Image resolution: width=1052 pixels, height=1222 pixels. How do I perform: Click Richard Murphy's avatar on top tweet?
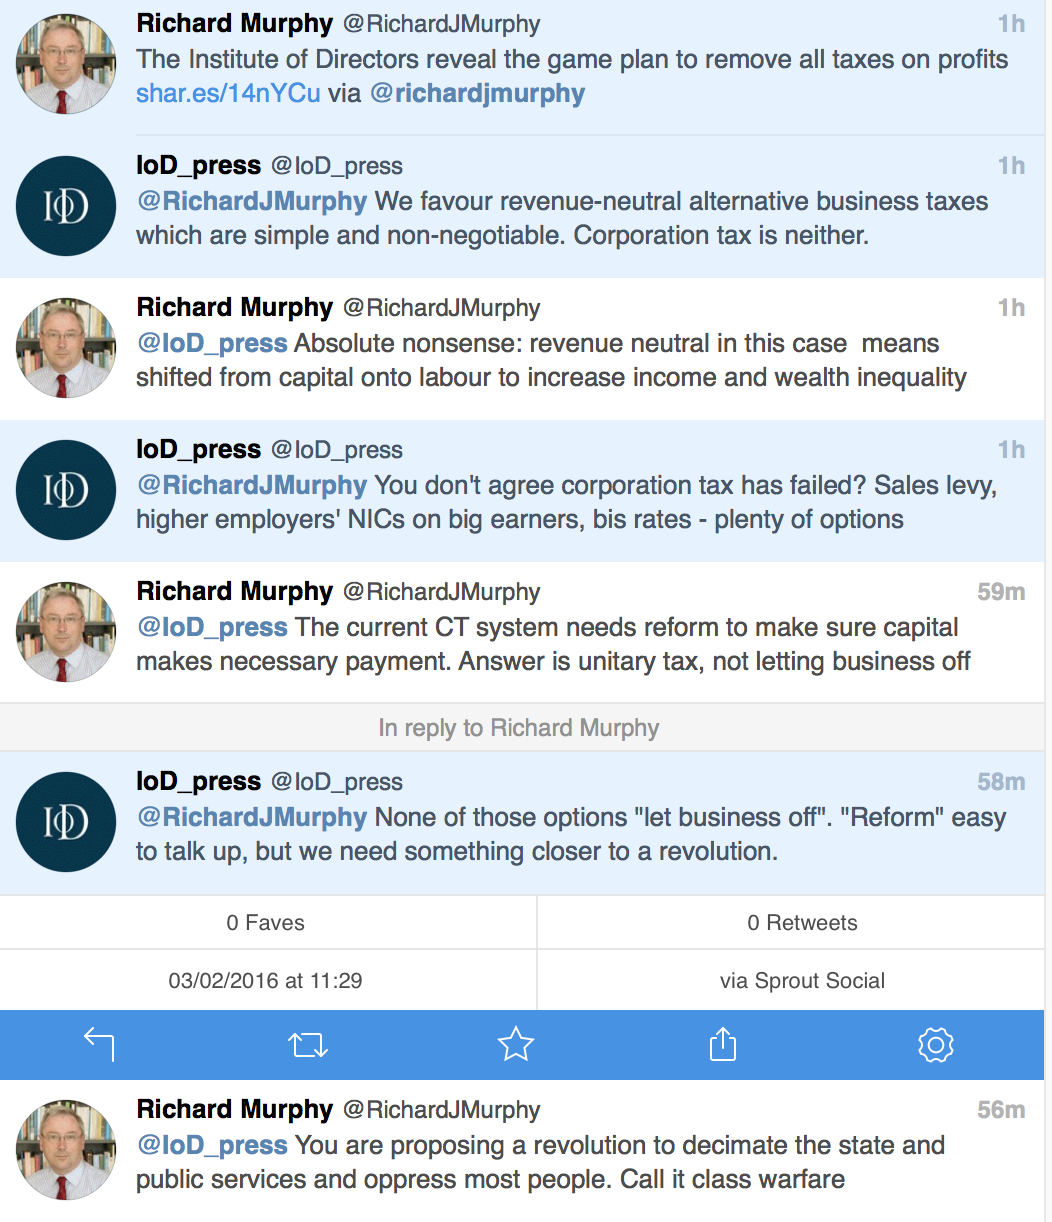point(66,64)
